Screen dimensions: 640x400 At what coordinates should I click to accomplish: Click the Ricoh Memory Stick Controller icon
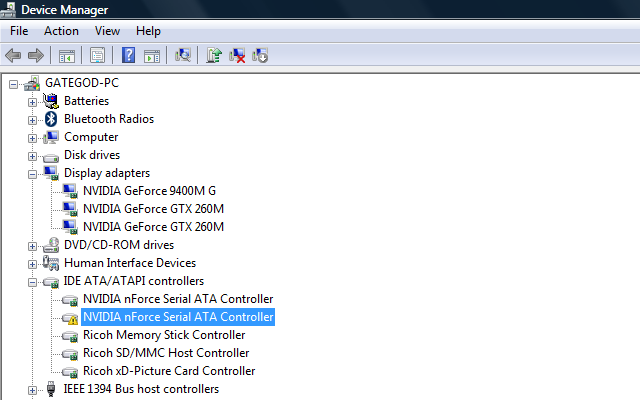(x=70, y=336)
